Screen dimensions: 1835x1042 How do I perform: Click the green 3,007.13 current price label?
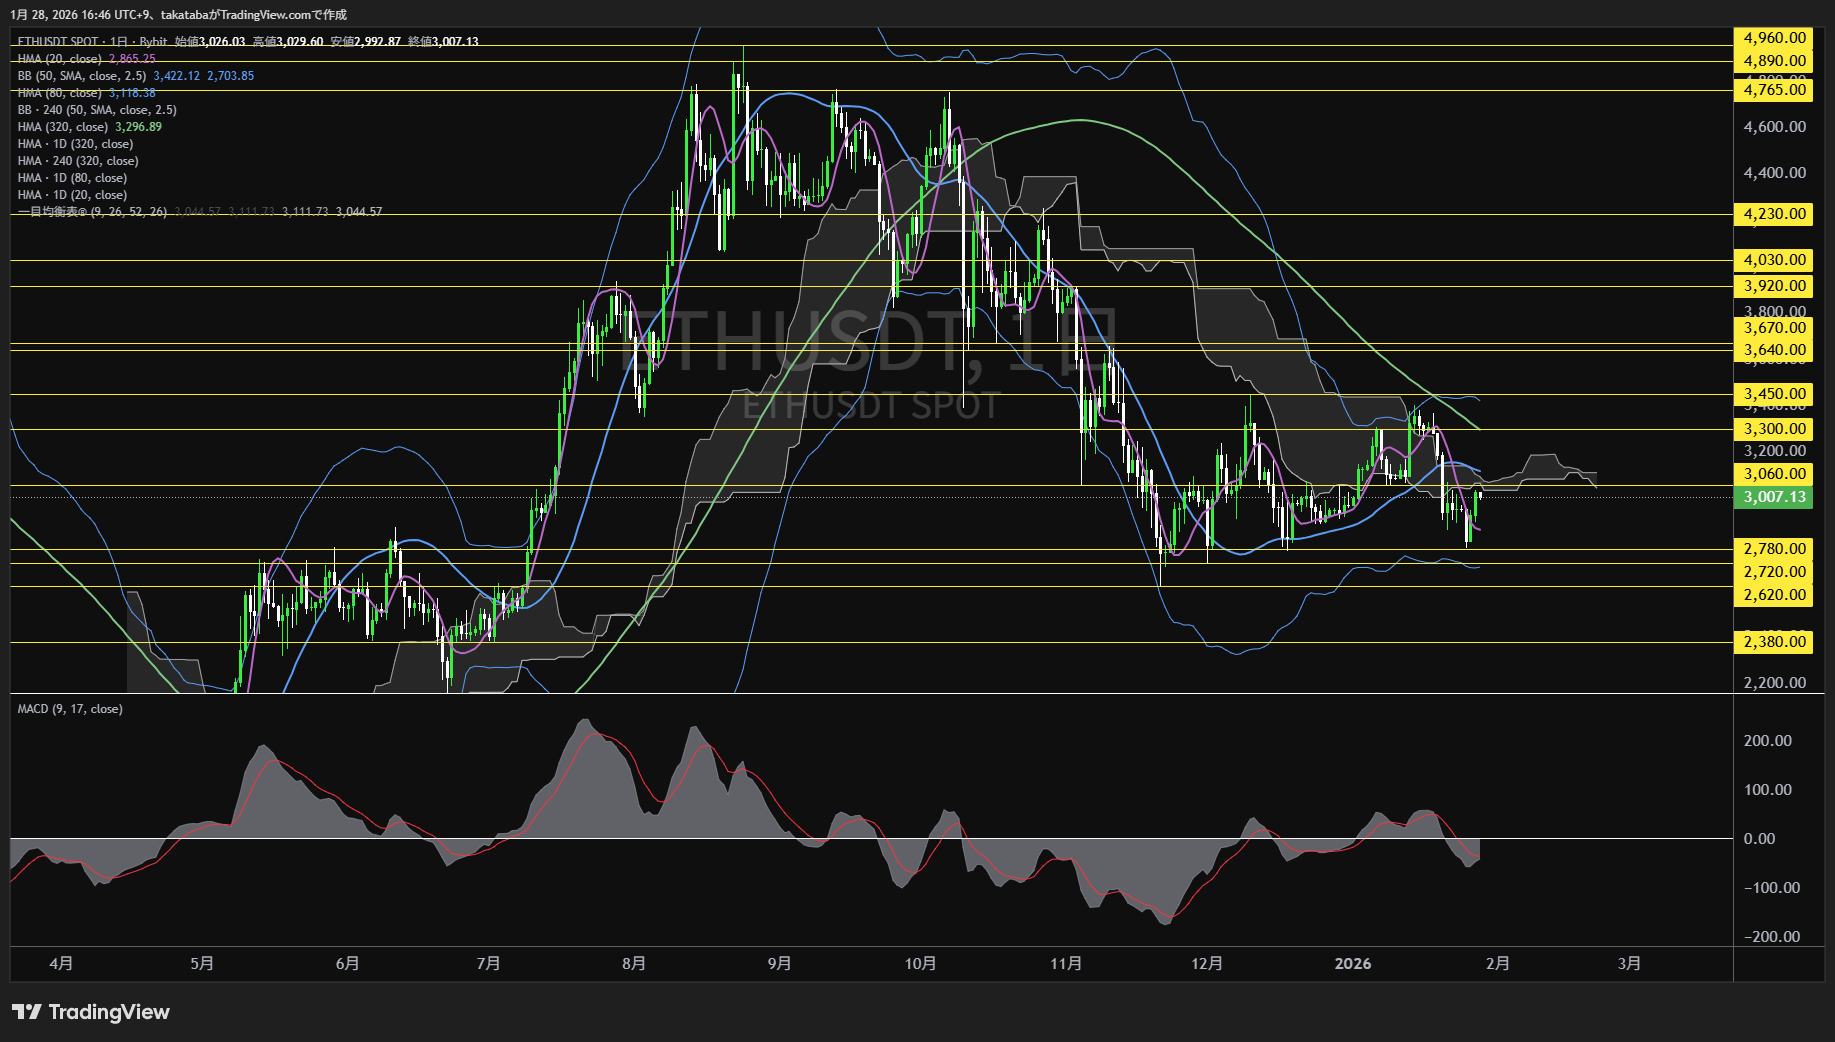[1773, 497]
